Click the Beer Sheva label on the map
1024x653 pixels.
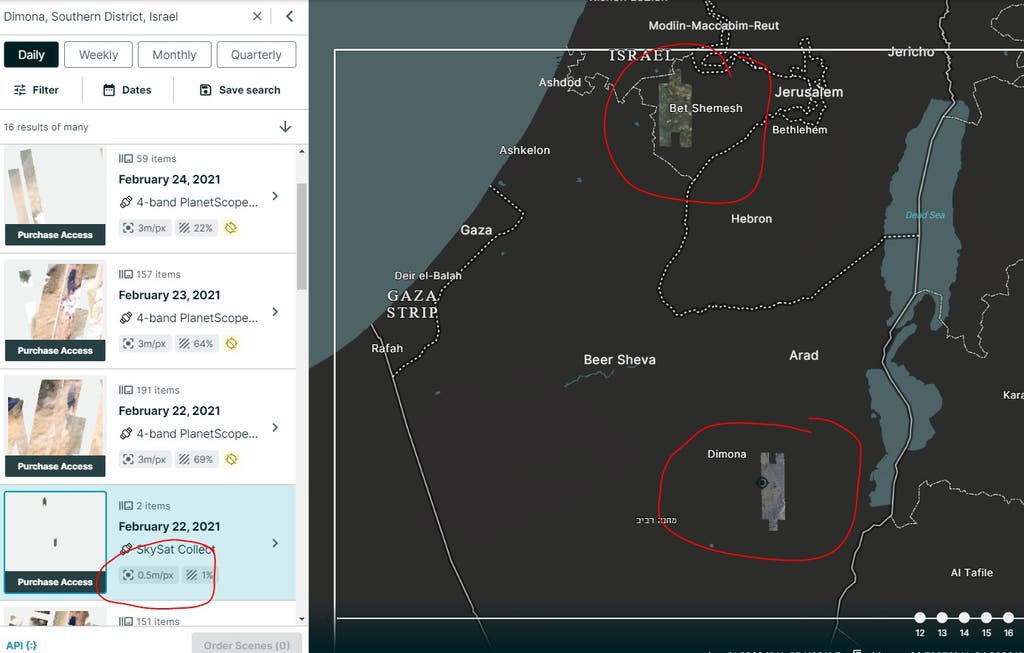click(619, 360)
